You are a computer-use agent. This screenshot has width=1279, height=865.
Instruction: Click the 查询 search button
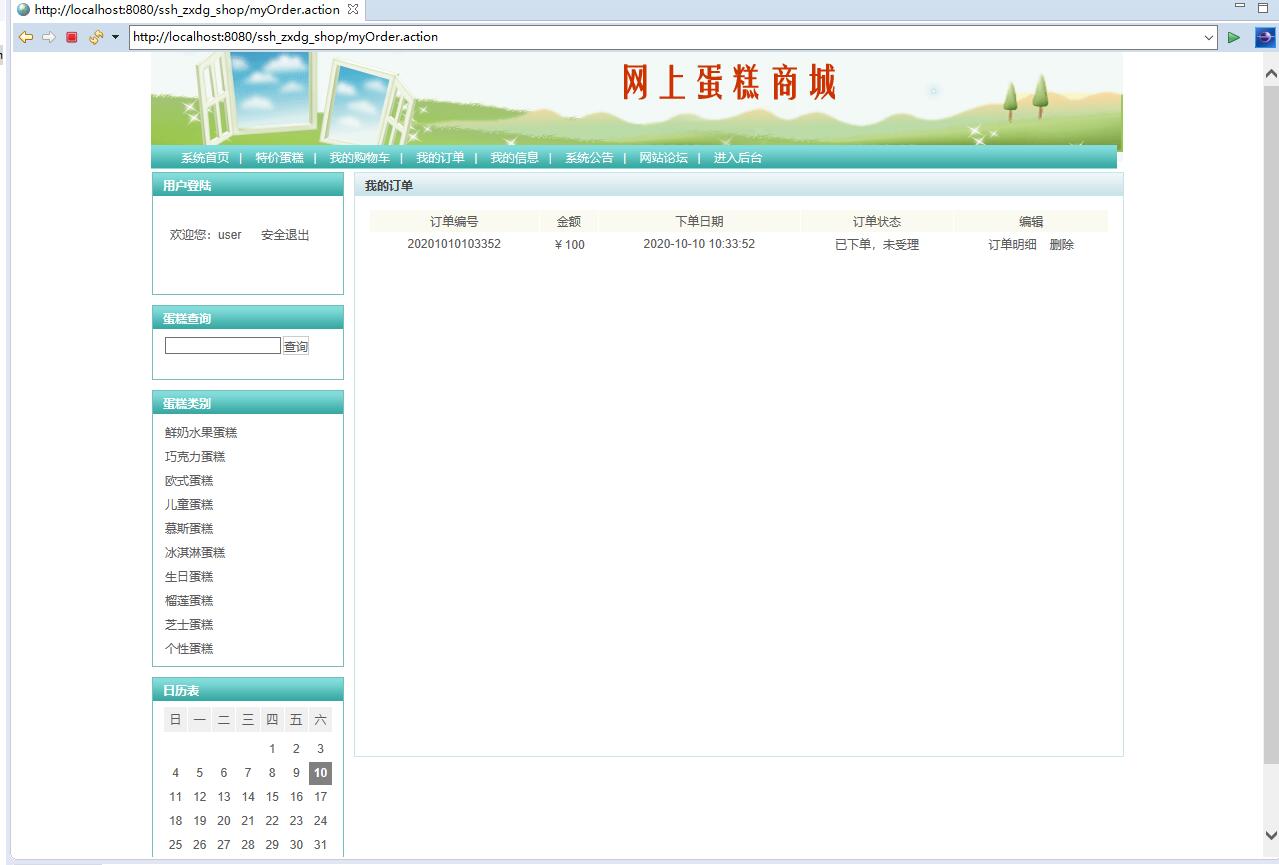295,346
